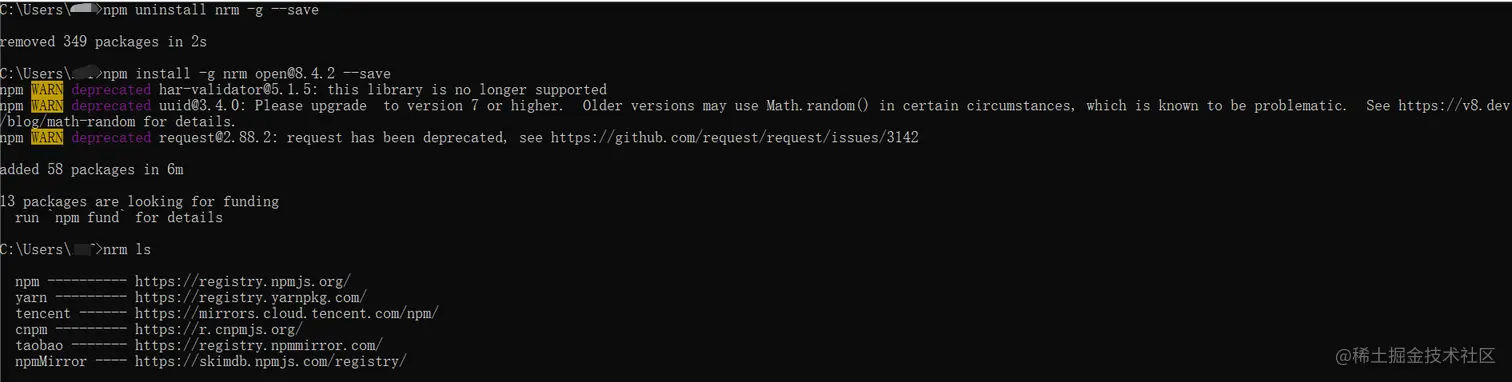The height and width of the screenshot is (382, 1512).
Task: Click the 'run `npm fund` for details' text
Action: (x=119, y=217)
